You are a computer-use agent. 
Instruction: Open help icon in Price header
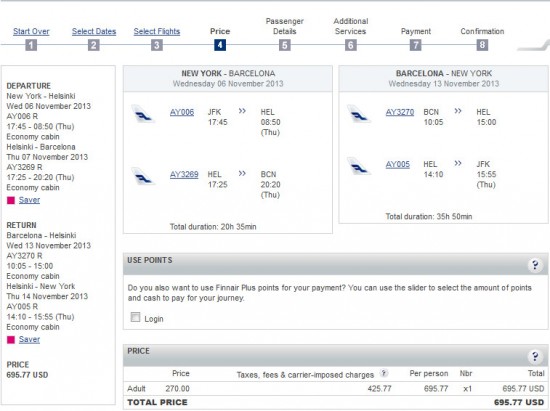click(x=535, y=356)
